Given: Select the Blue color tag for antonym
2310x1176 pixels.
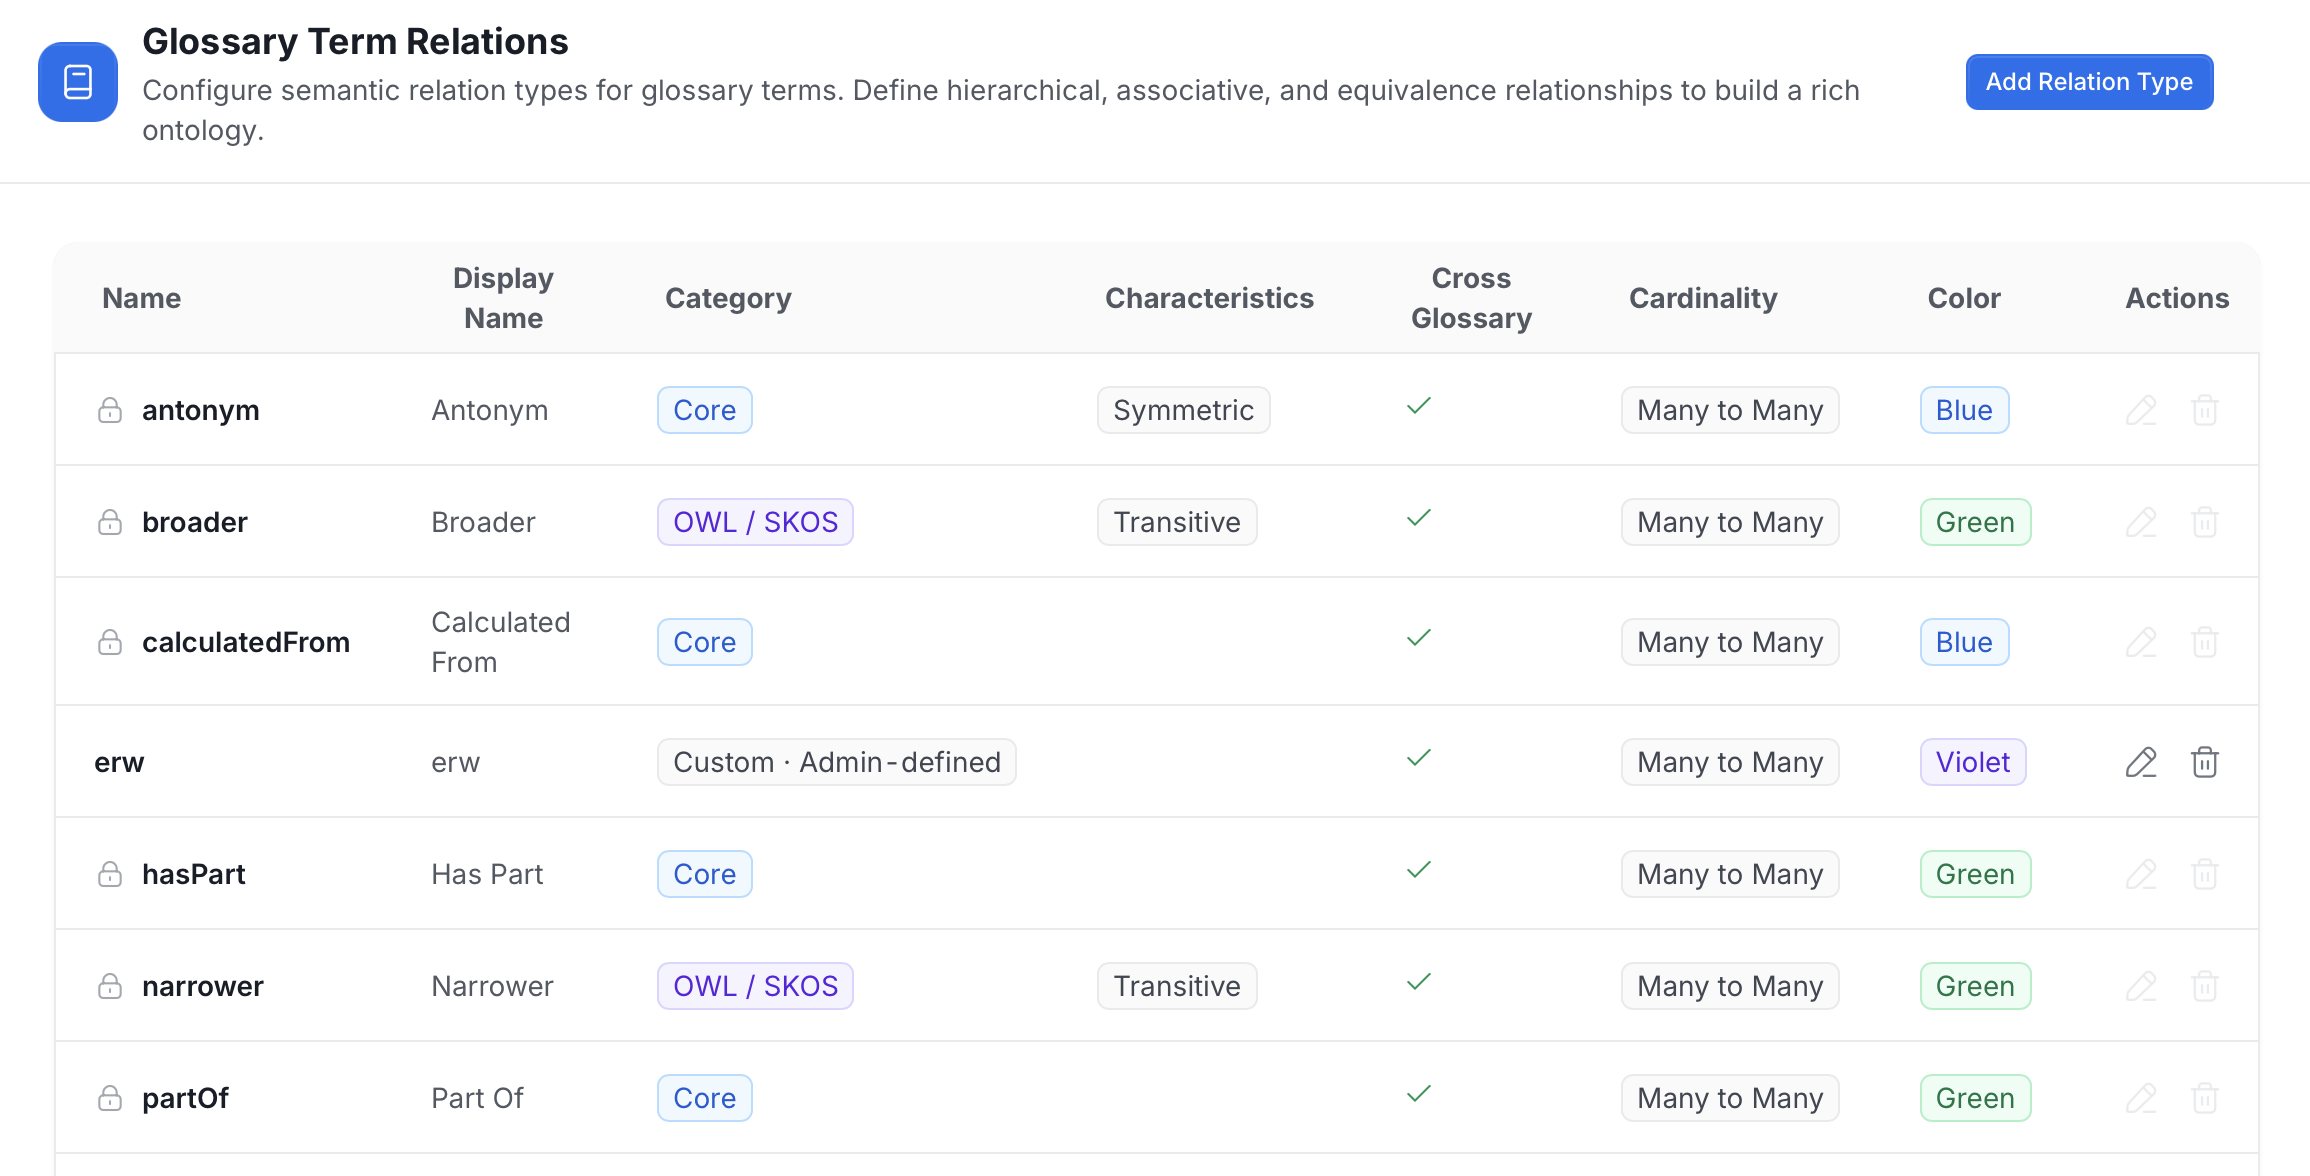Looking at the screenshot, I should click(x=1964, y=410).
